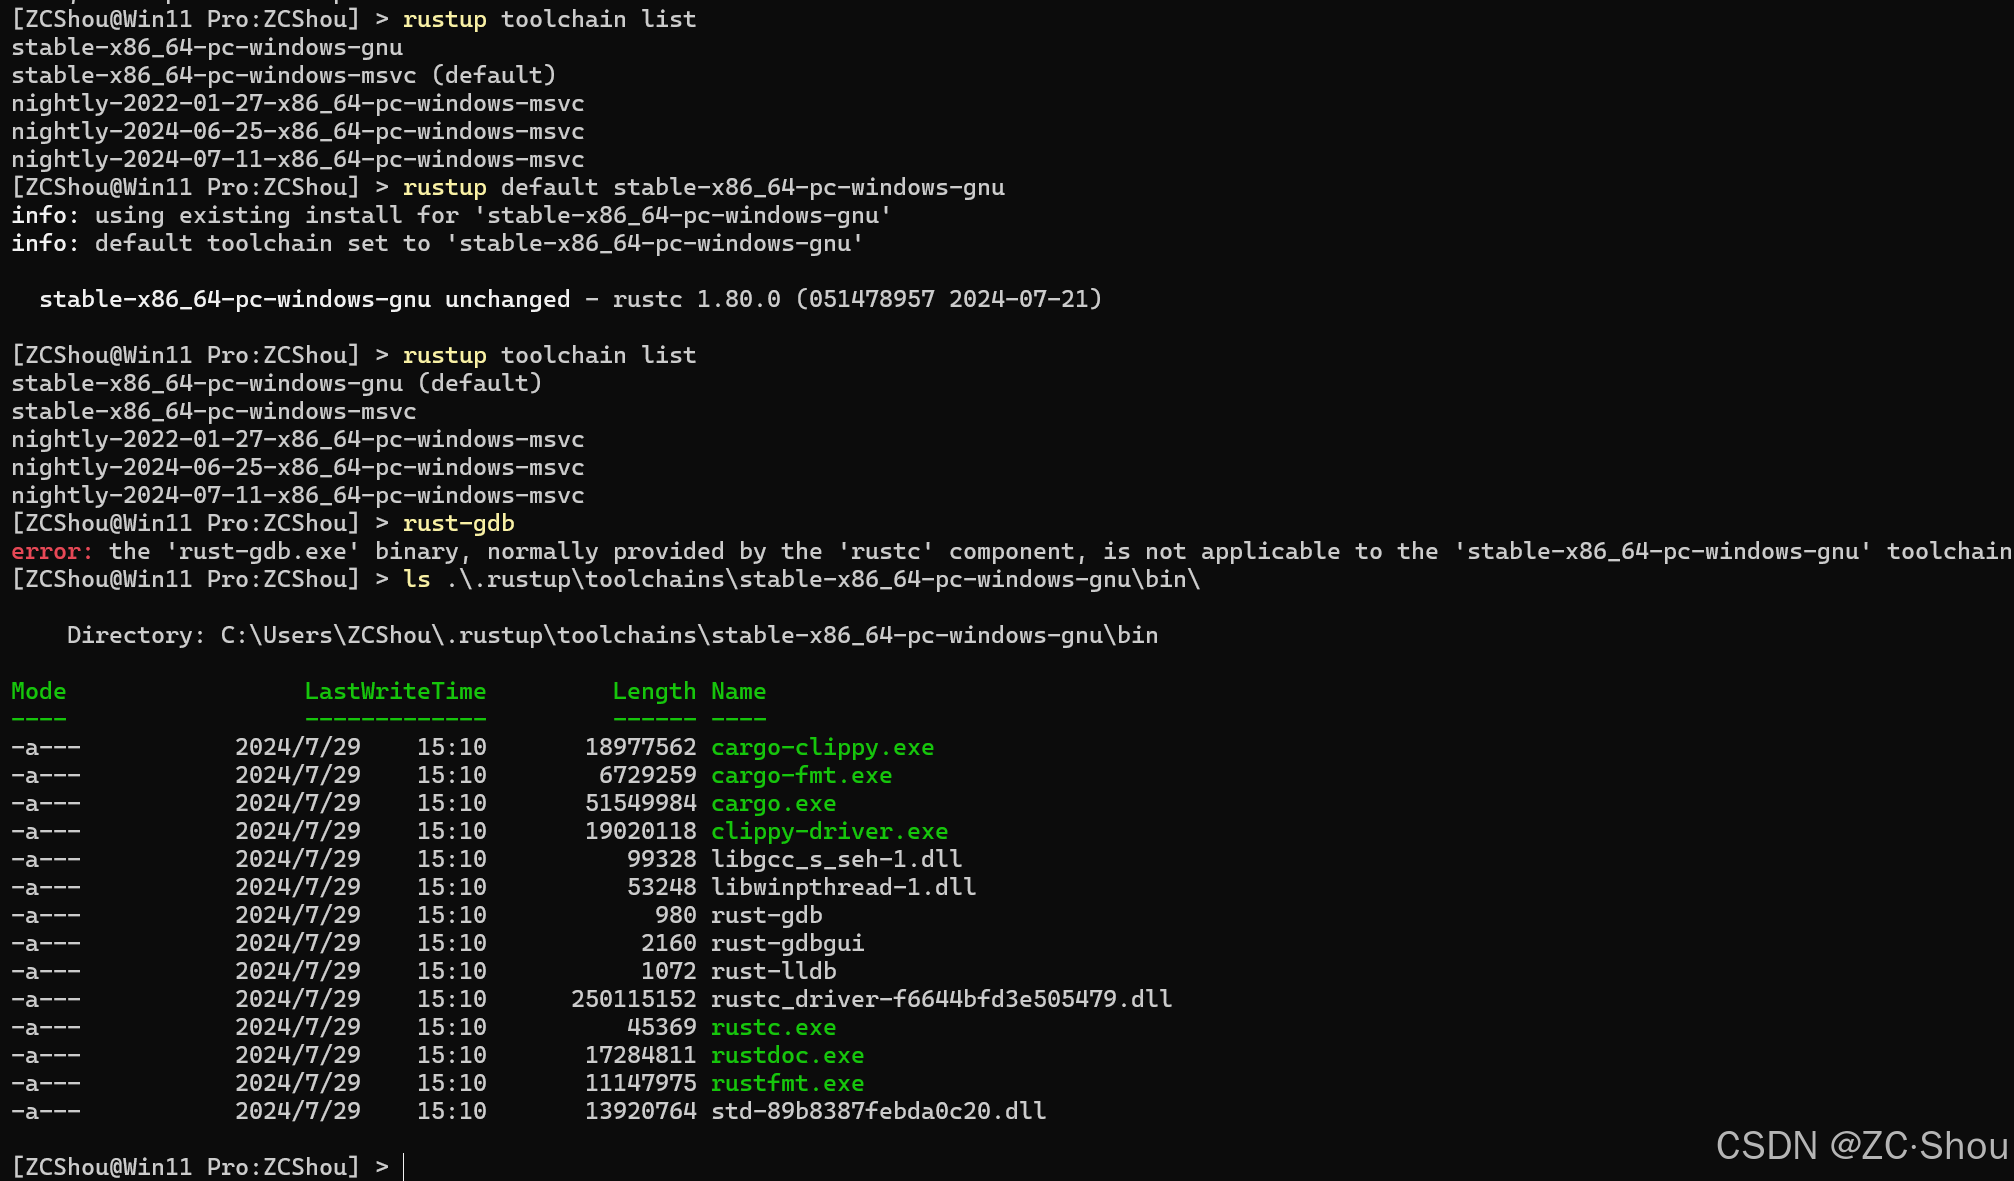Select the rust-gdb file entry
The image size is (2014, 1181).
(766, 915)
